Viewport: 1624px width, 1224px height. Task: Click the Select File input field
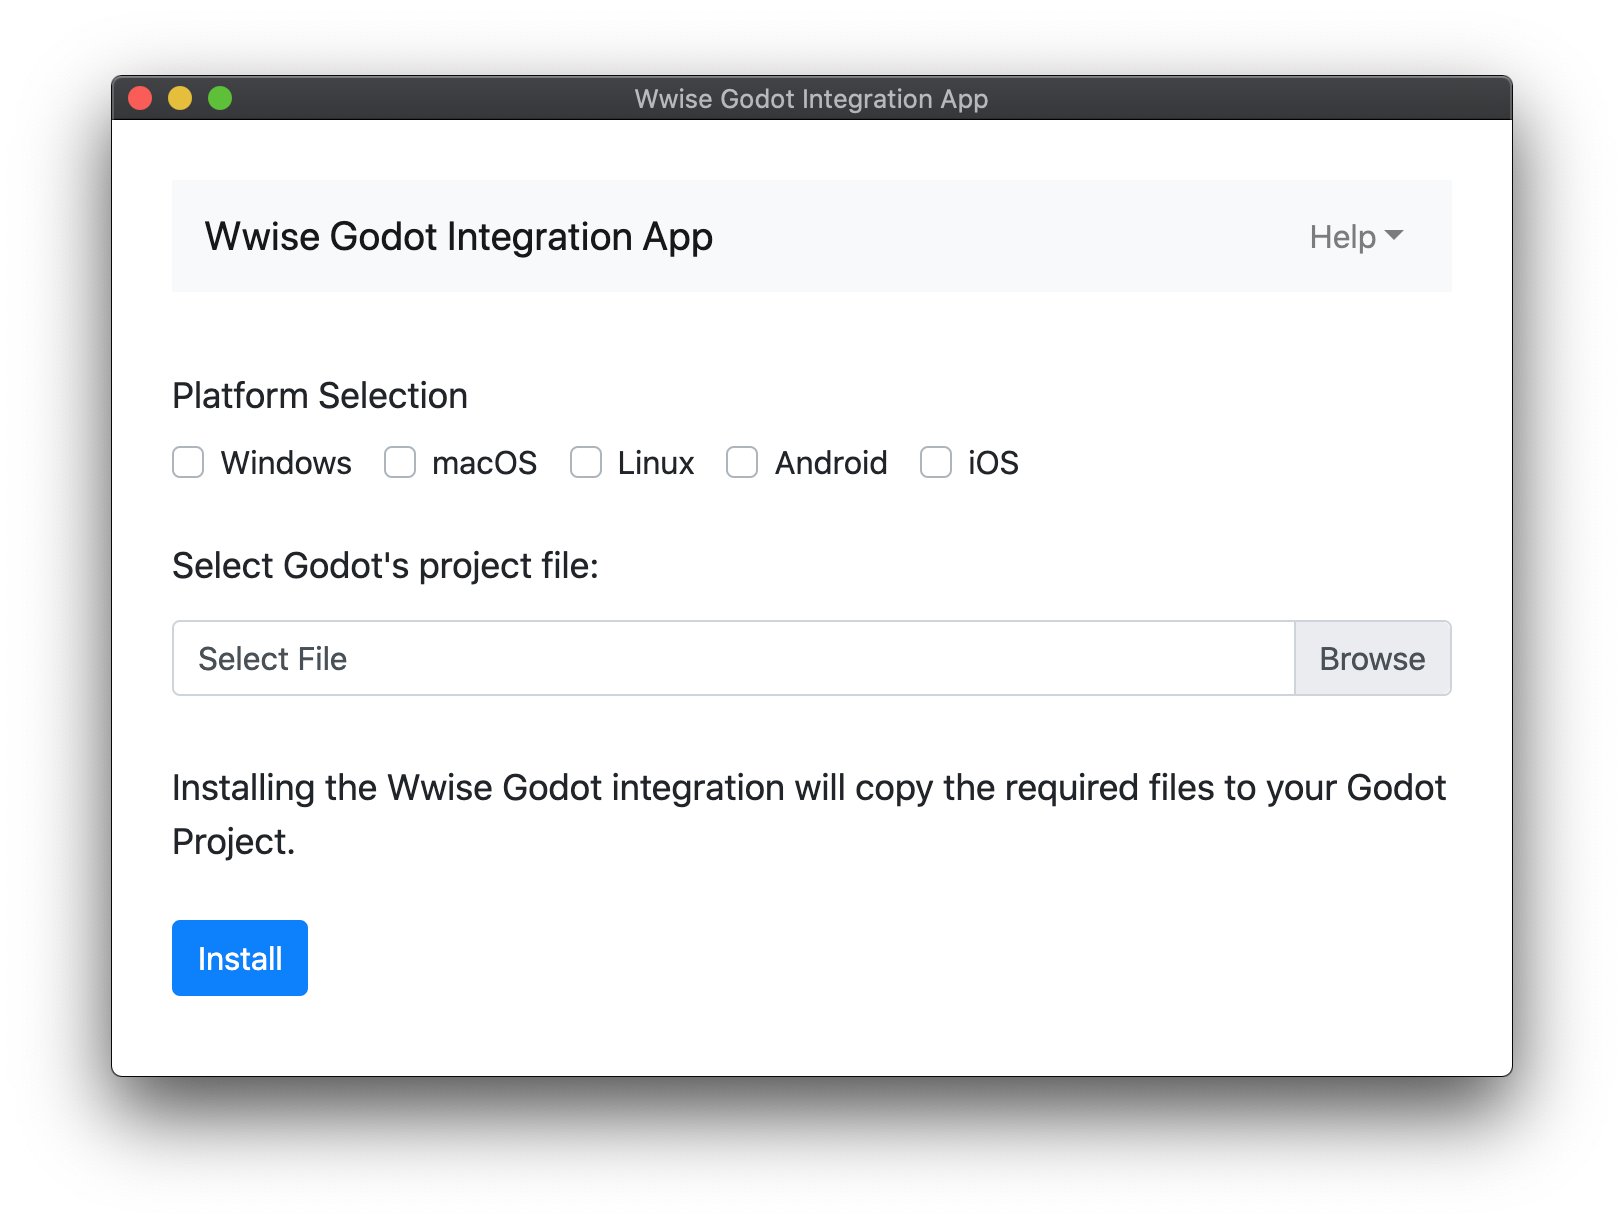734,658
